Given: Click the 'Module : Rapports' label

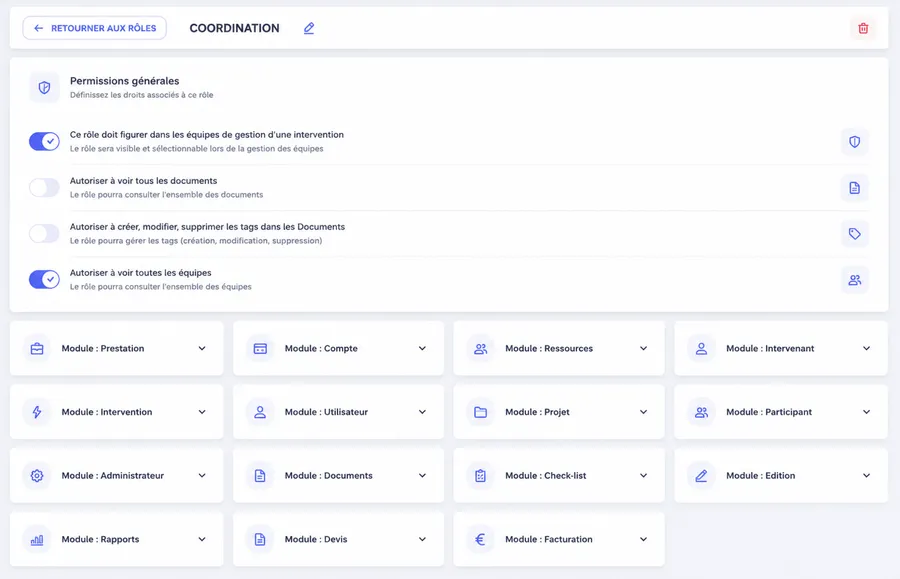Looking at the screenshot, I should (100, 539).
